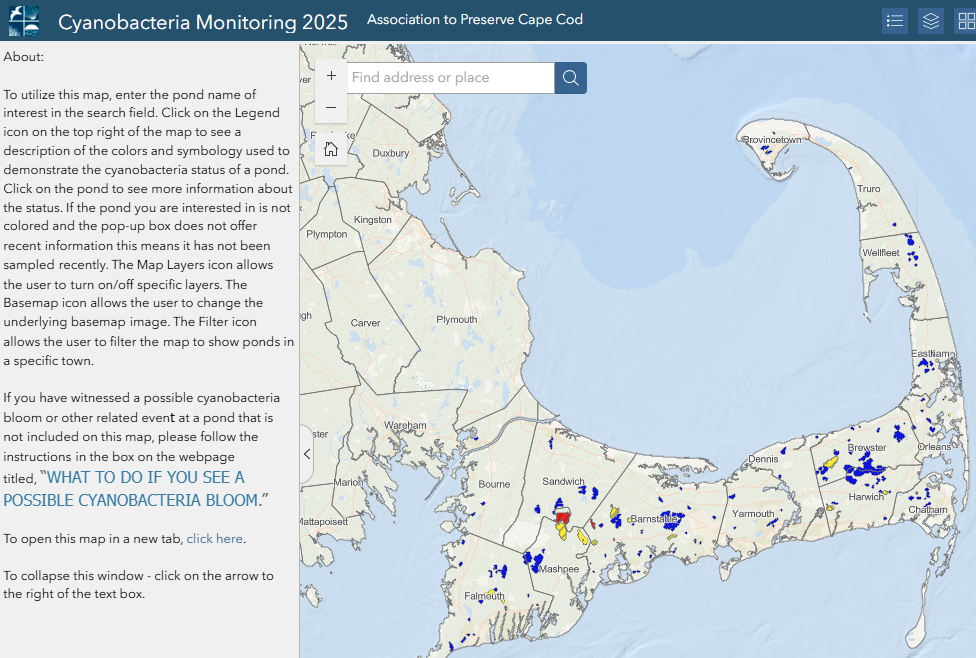Collapse the About panel with arrow
Viewport: 976px width, 658px height.
point(307,454)
